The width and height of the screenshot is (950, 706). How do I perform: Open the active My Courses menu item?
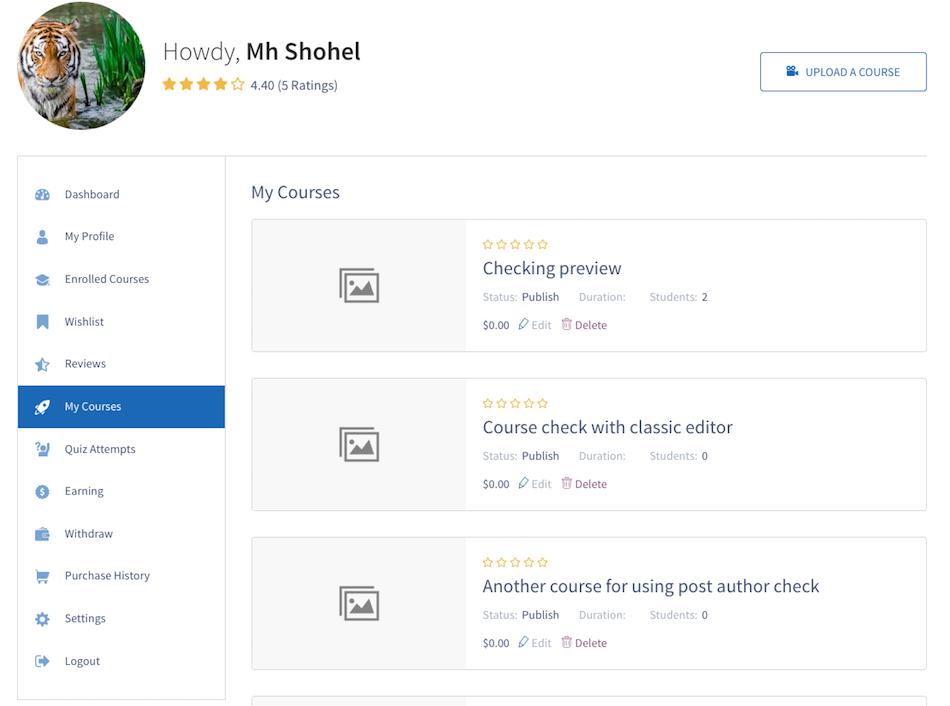121,407
